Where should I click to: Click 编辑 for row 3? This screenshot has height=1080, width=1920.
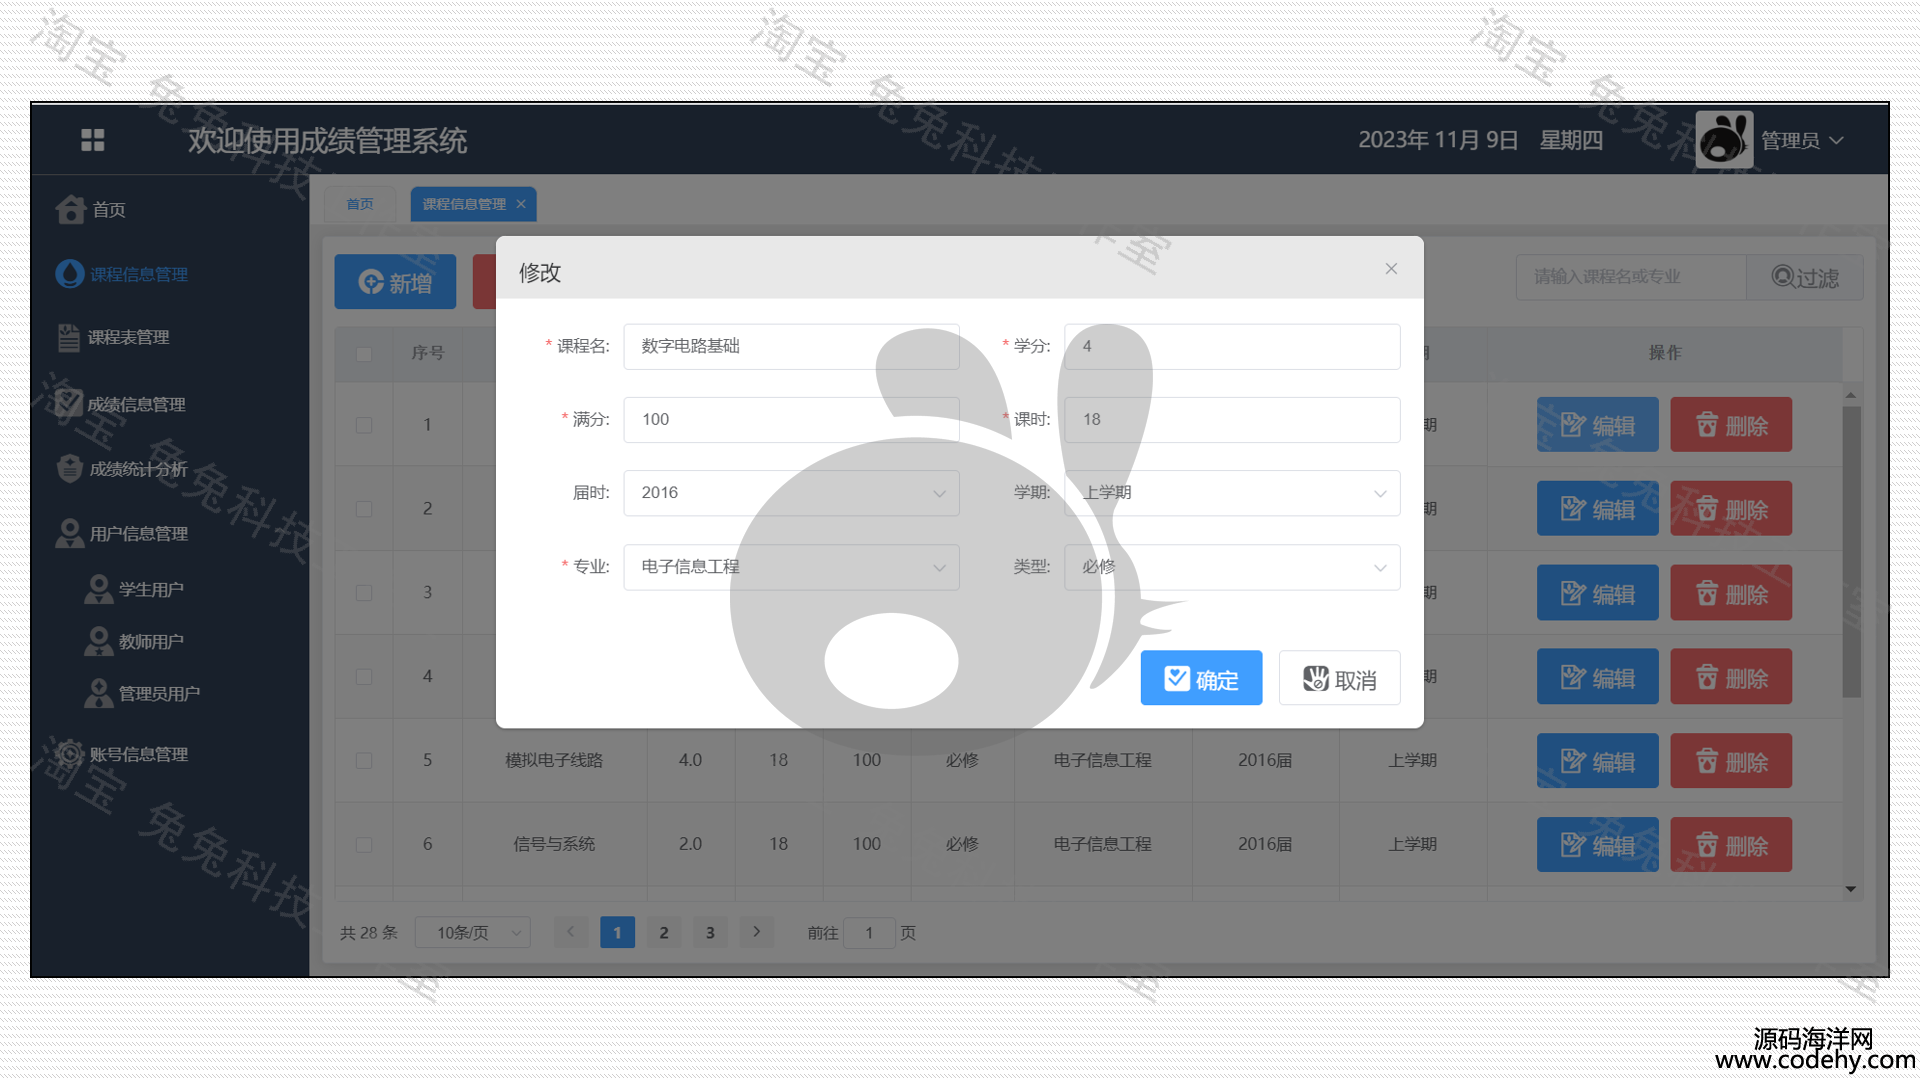1597,593
